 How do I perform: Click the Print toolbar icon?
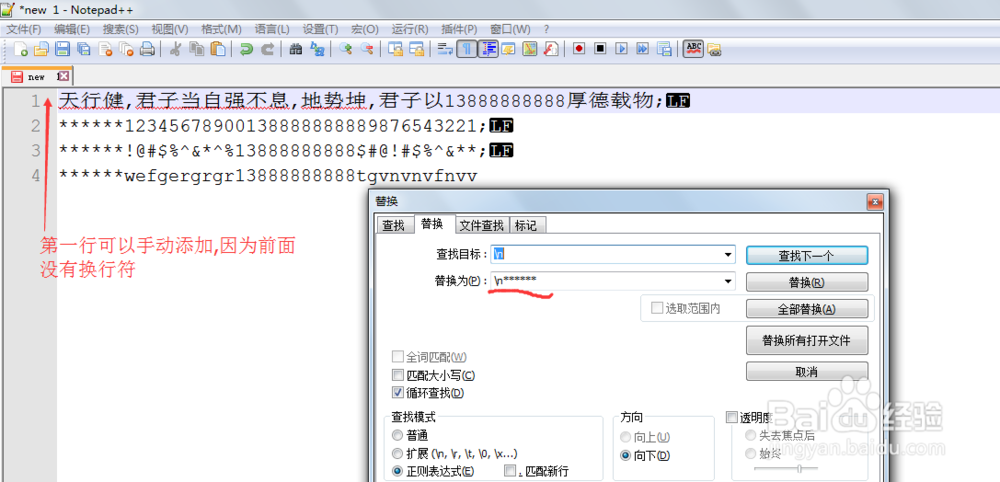tap(147, 49)
